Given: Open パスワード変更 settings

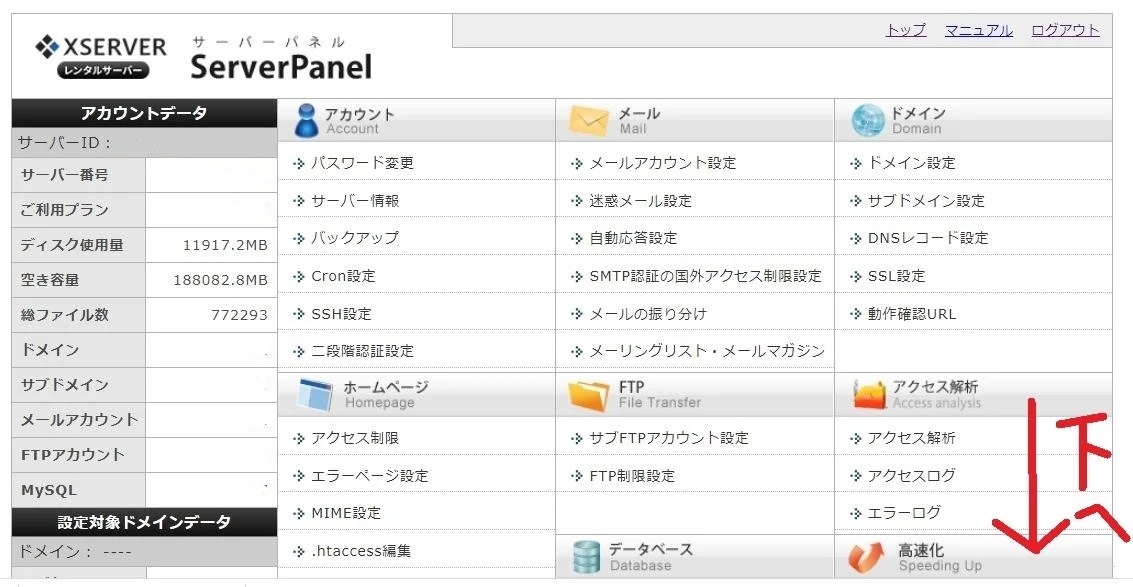Looking at the screenshot, I should point(362,163).
